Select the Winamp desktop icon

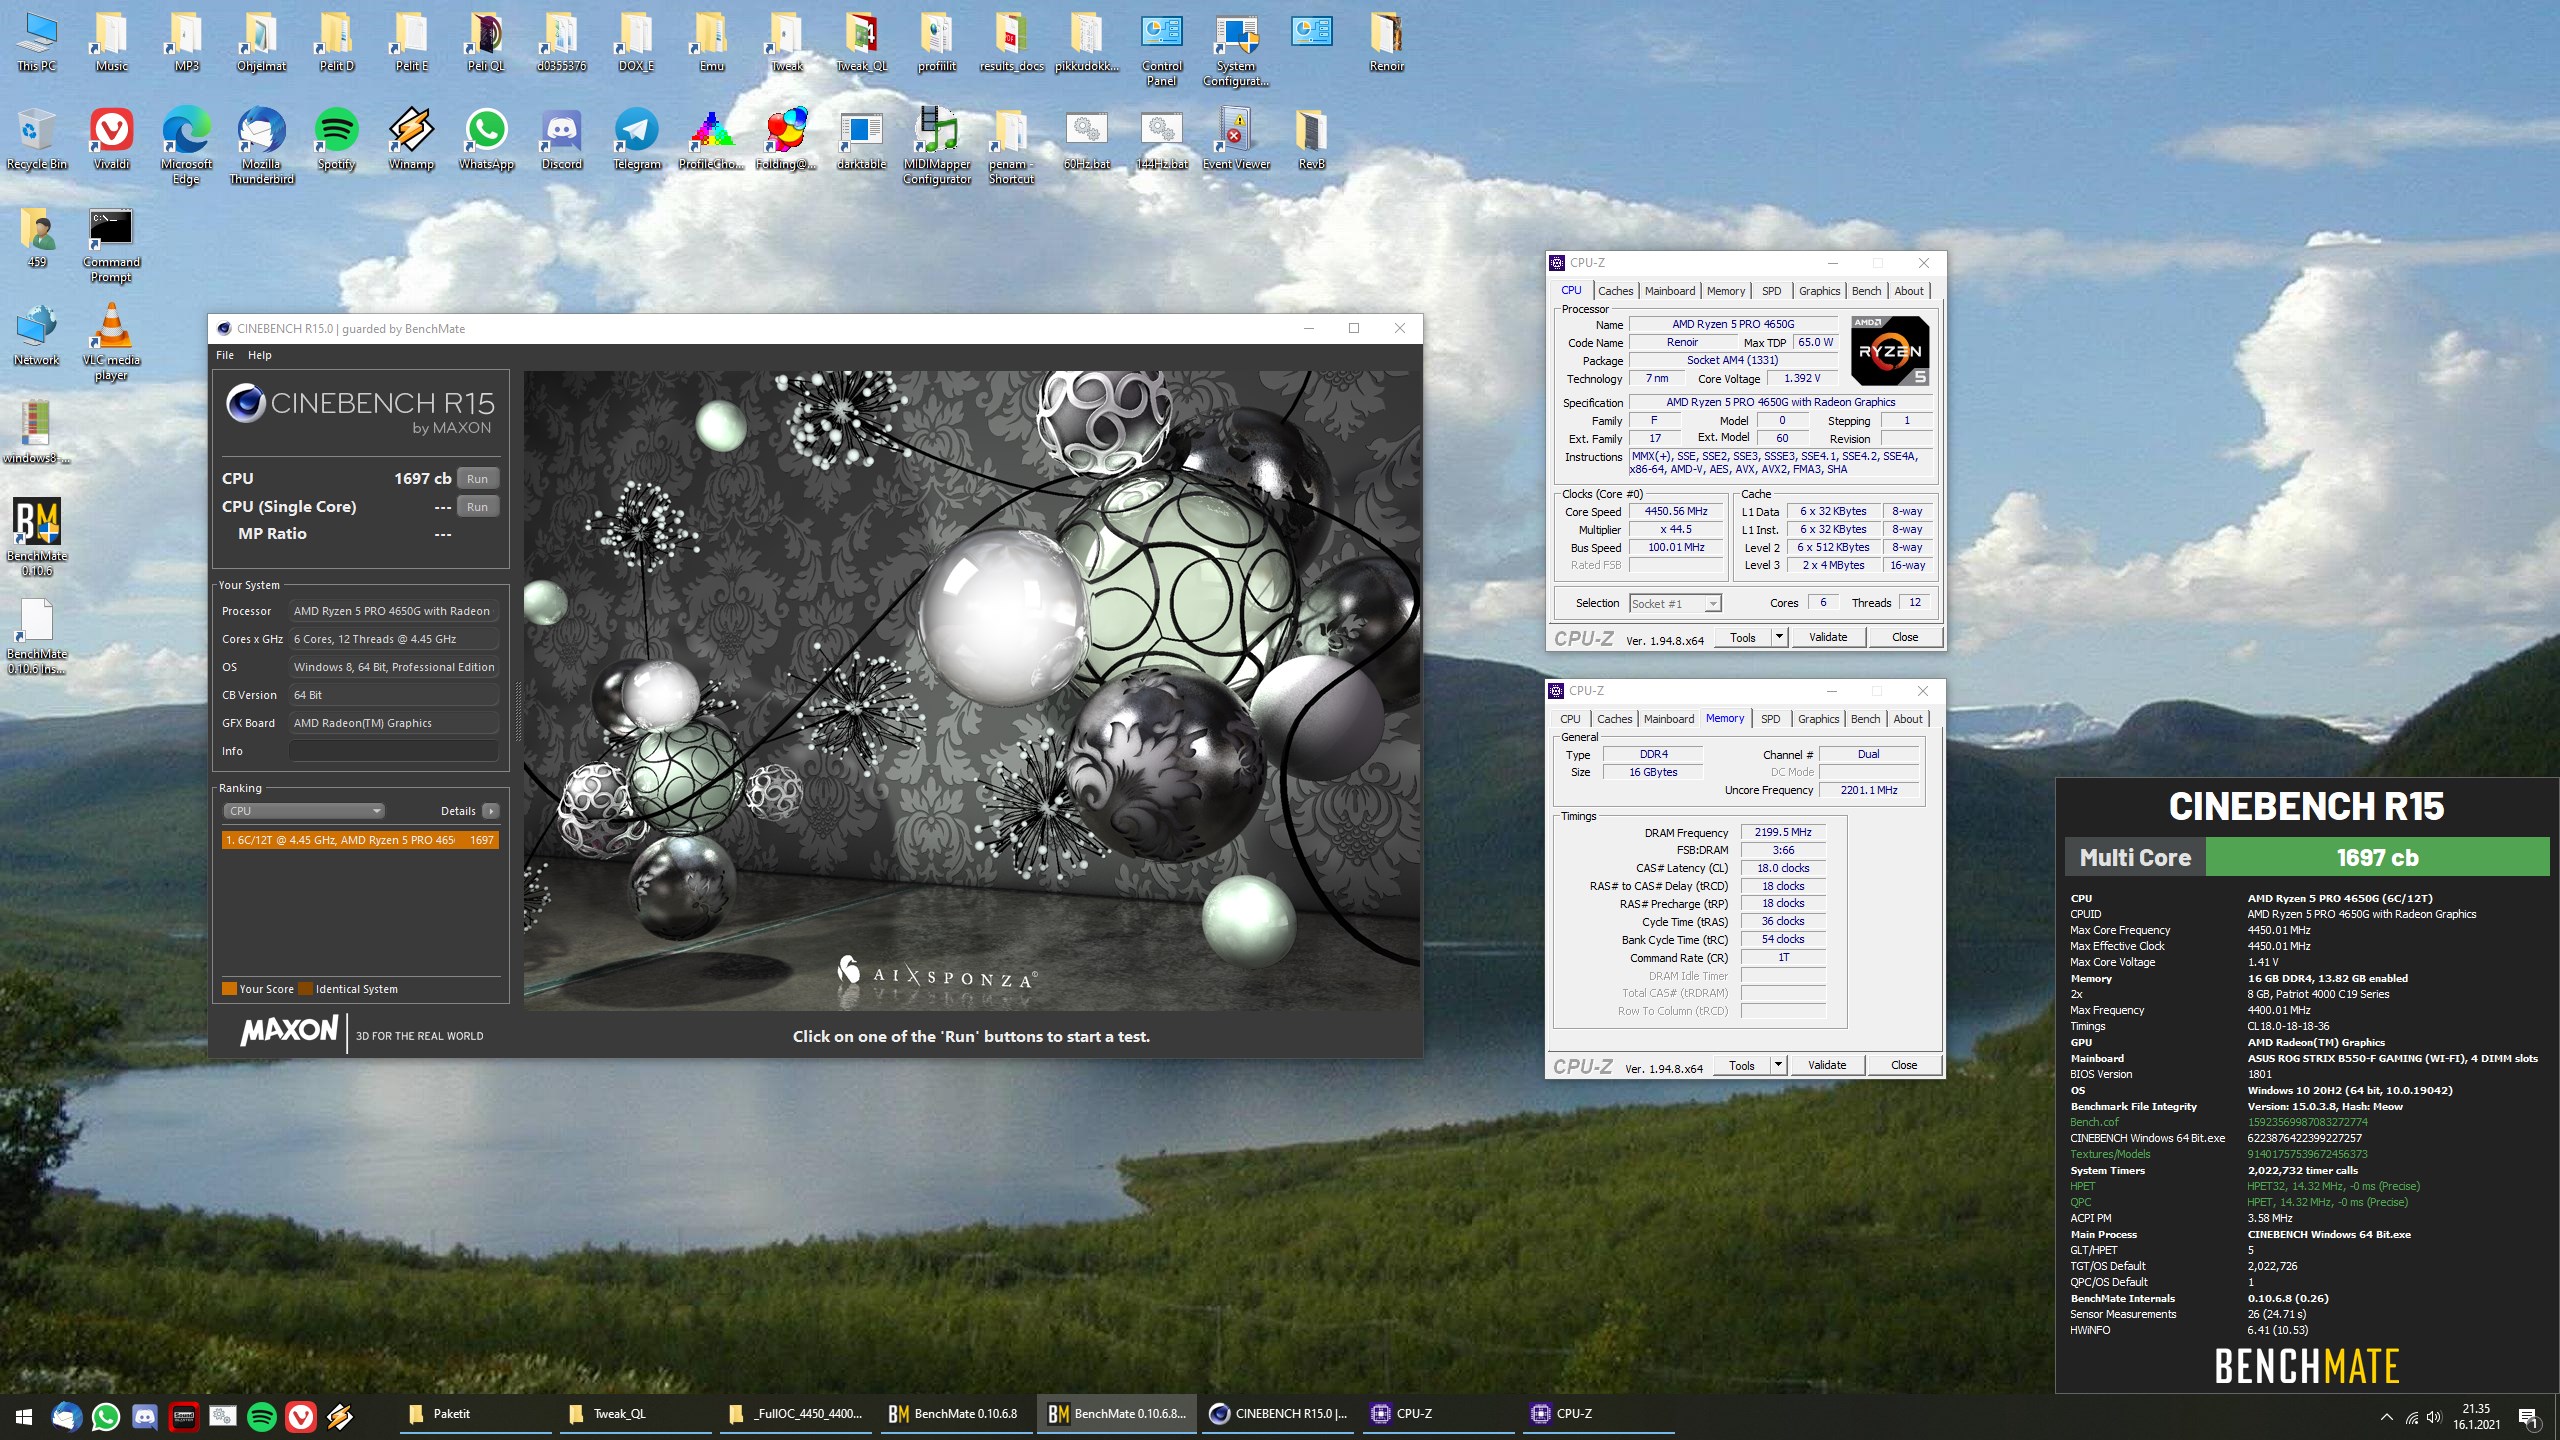(411, 139)
